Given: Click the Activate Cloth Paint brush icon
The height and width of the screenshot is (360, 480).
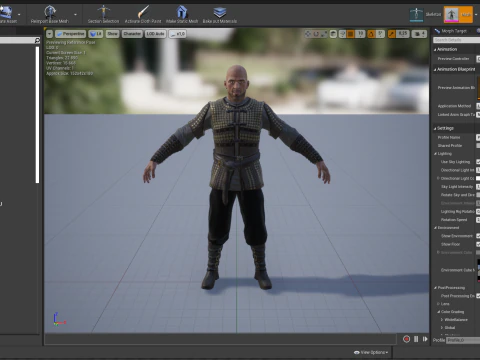Looking at the screenshot, I should click(143, 12).
